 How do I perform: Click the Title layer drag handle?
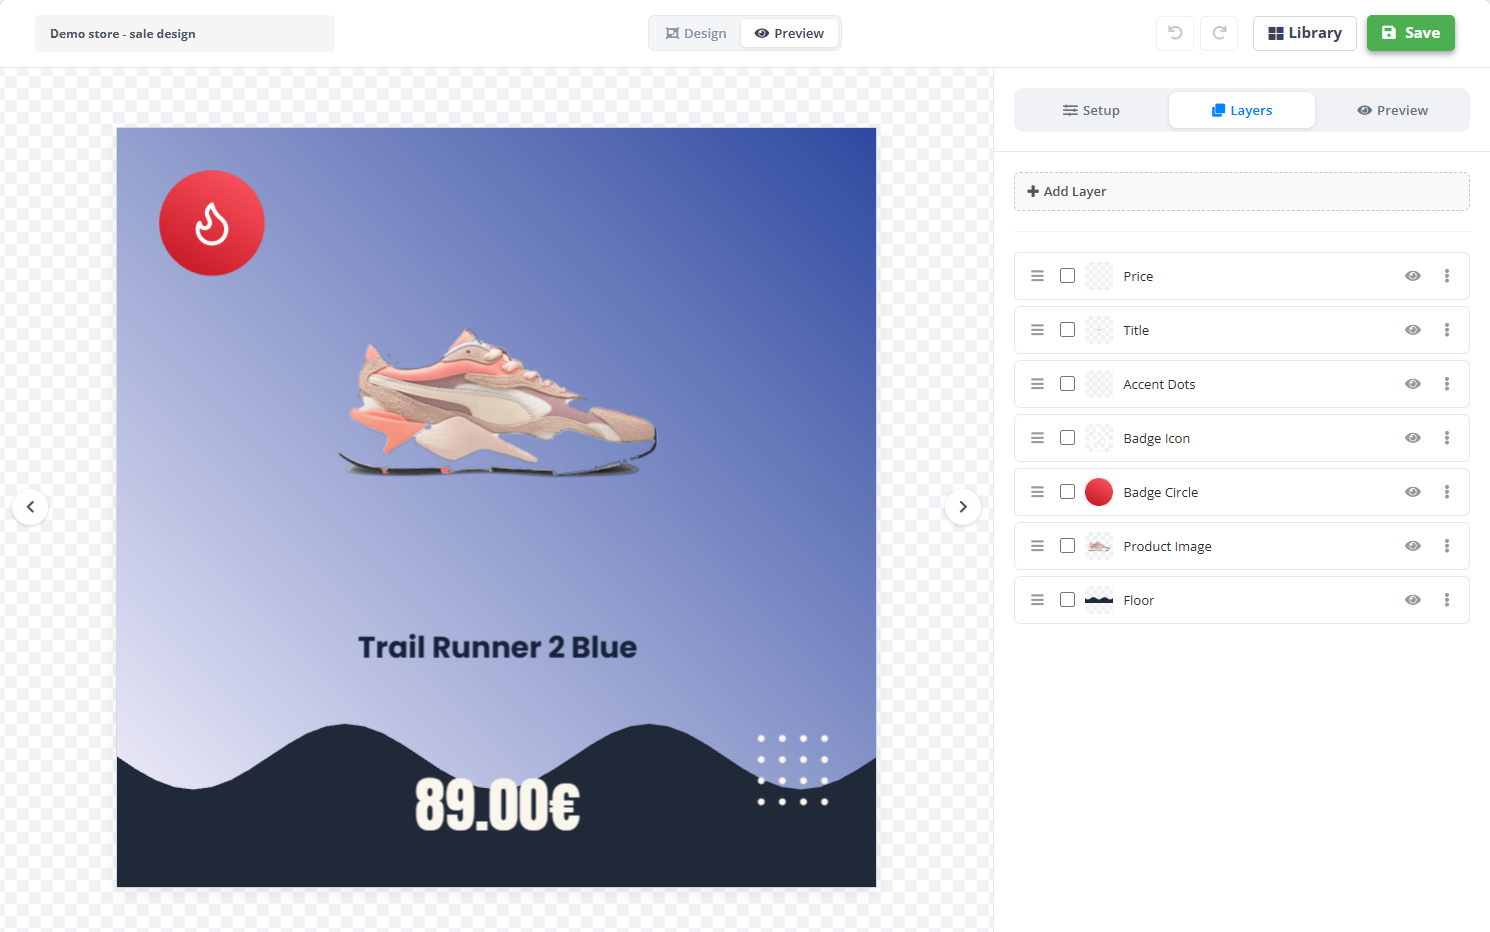pyautogui.click(x=1038, y=330)
